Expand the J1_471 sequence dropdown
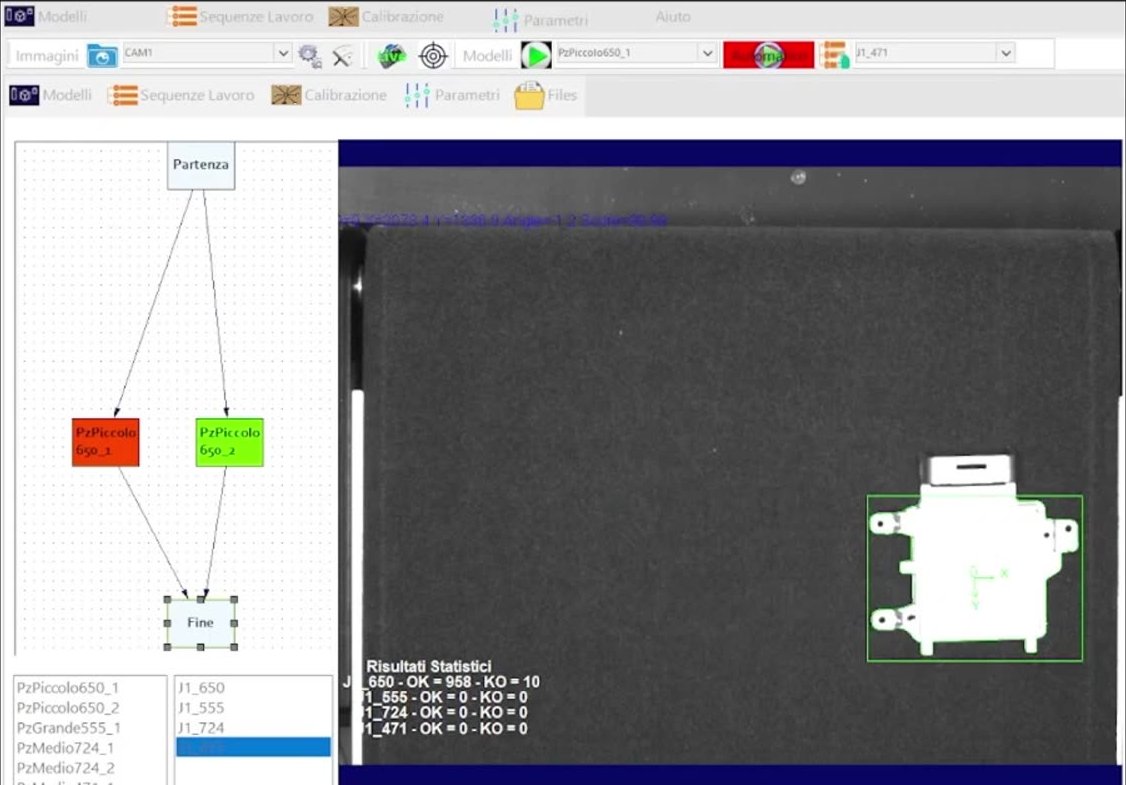 coord(1005,53)
